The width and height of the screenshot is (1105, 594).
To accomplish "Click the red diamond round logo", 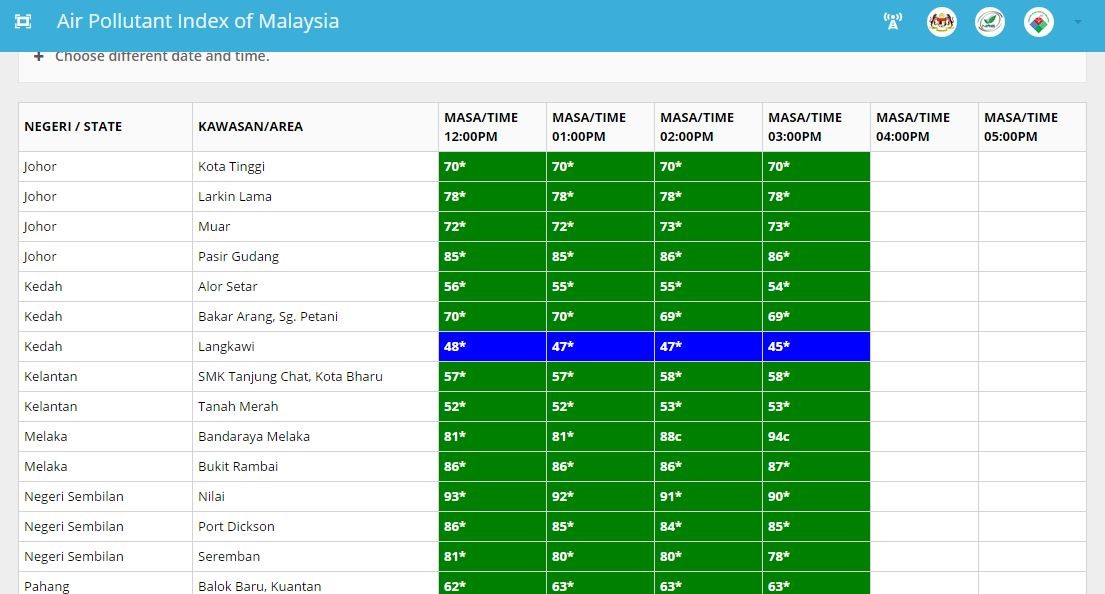I will click(x=1039, y=22).
